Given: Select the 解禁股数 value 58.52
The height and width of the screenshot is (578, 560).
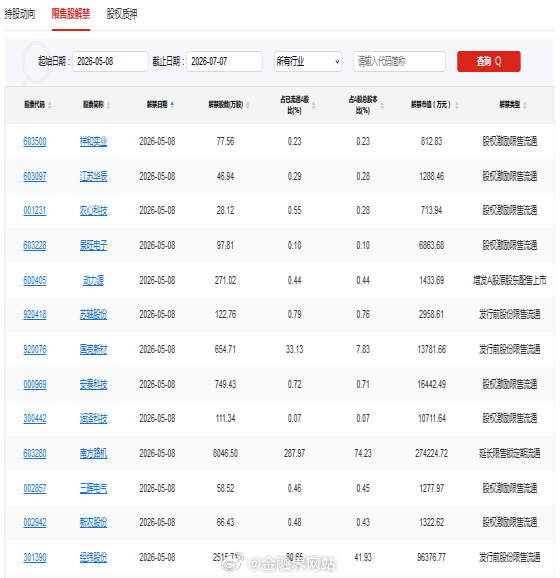Looking at the screenshot, I should click(x=225, y=488).
